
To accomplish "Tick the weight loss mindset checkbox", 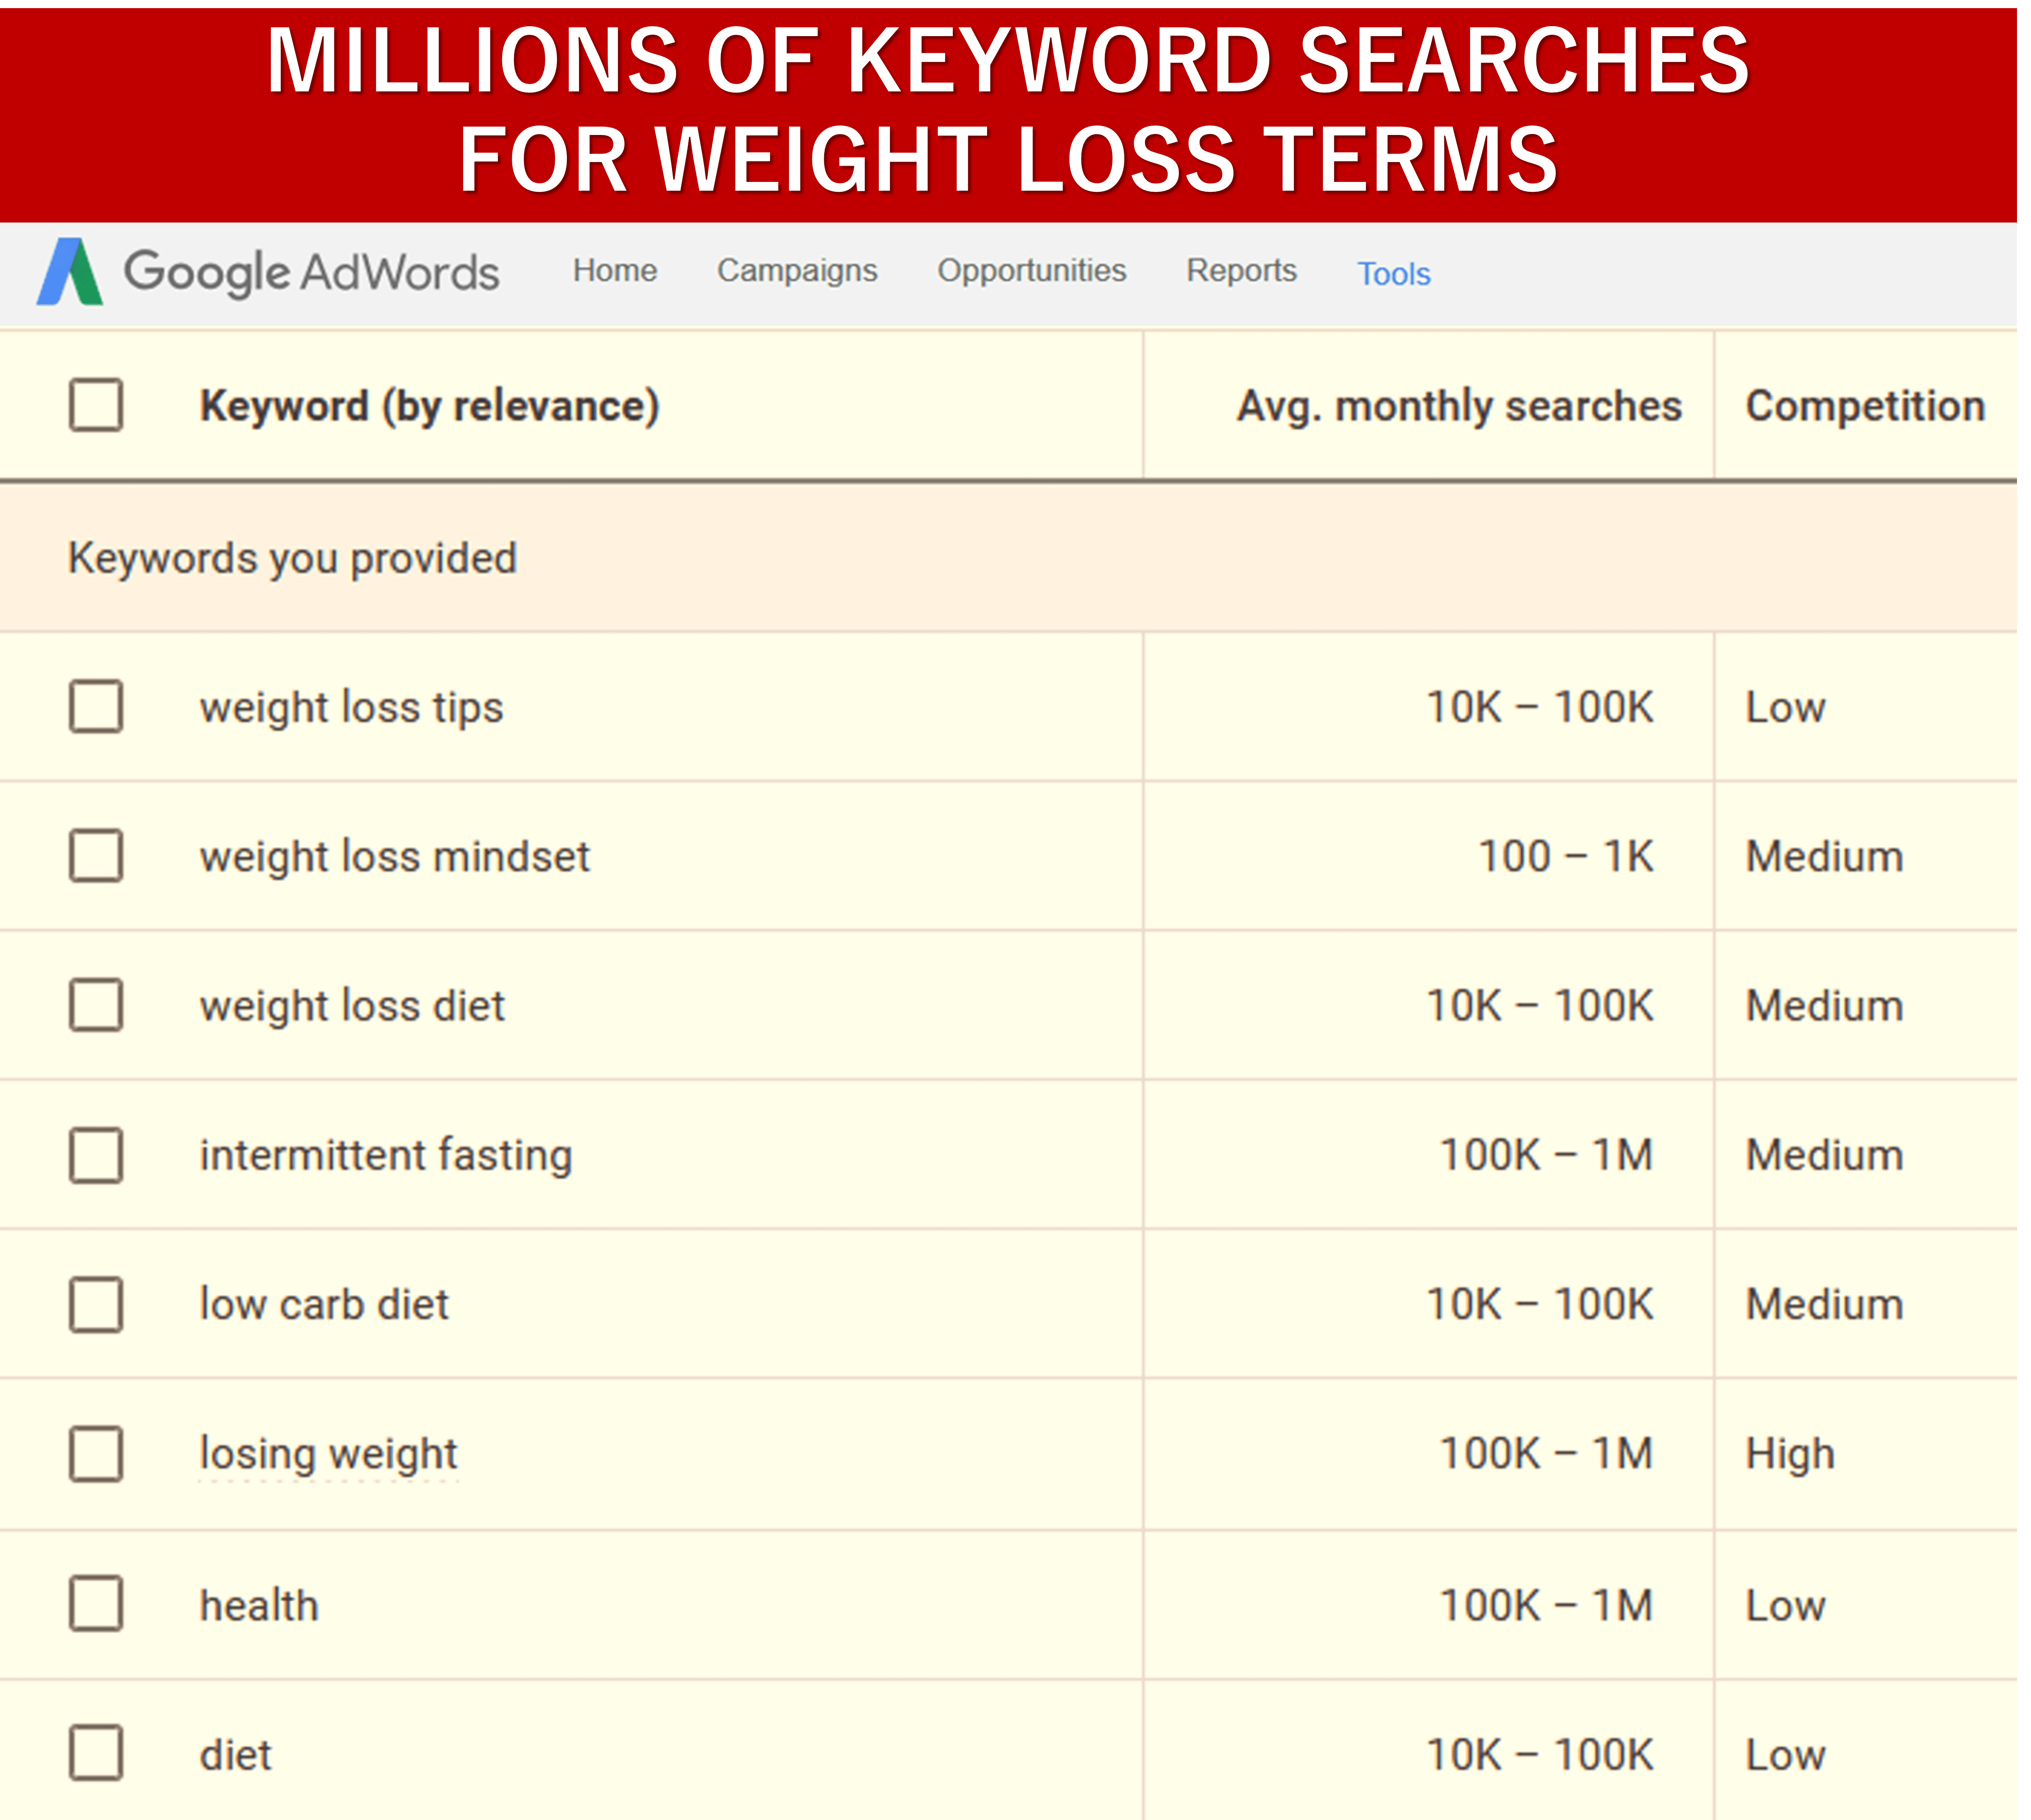I will coord(96,856).
